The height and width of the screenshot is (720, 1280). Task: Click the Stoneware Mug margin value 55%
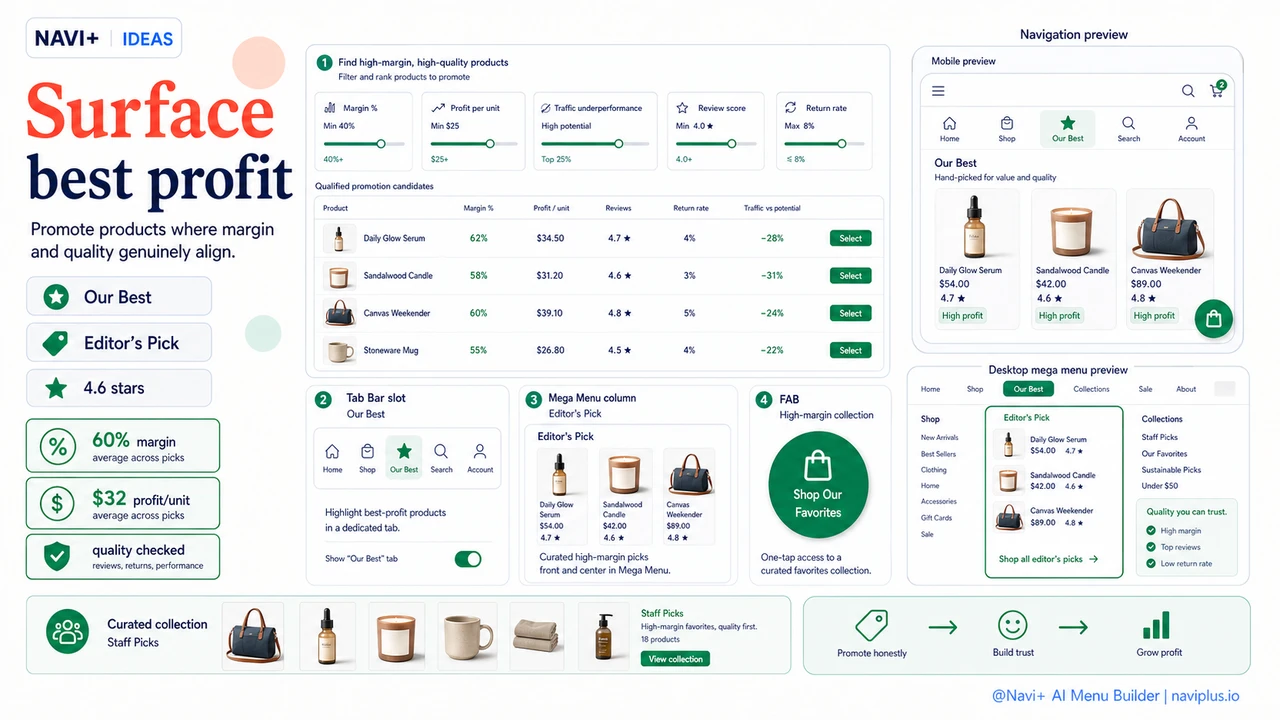pos(478,350)
